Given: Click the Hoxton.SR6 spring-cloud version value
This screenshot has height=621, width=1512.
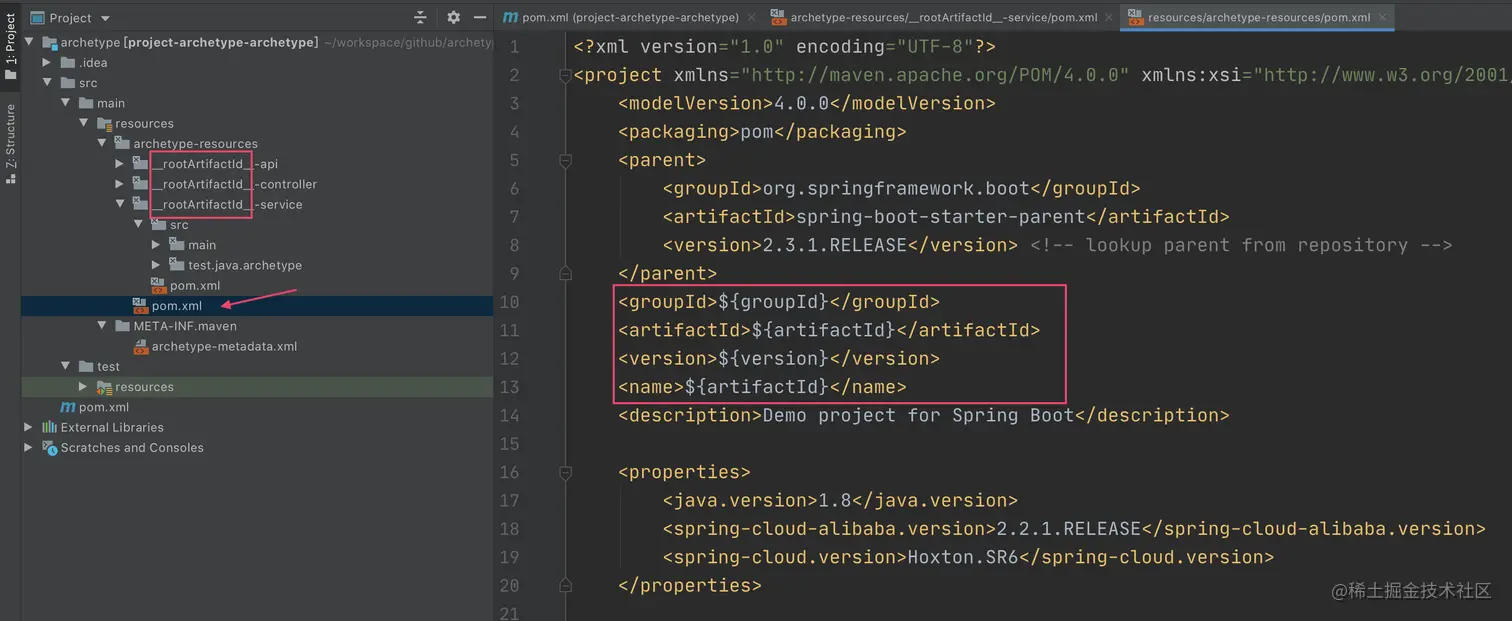Looking at the screenshot, I should pos(962,557).
